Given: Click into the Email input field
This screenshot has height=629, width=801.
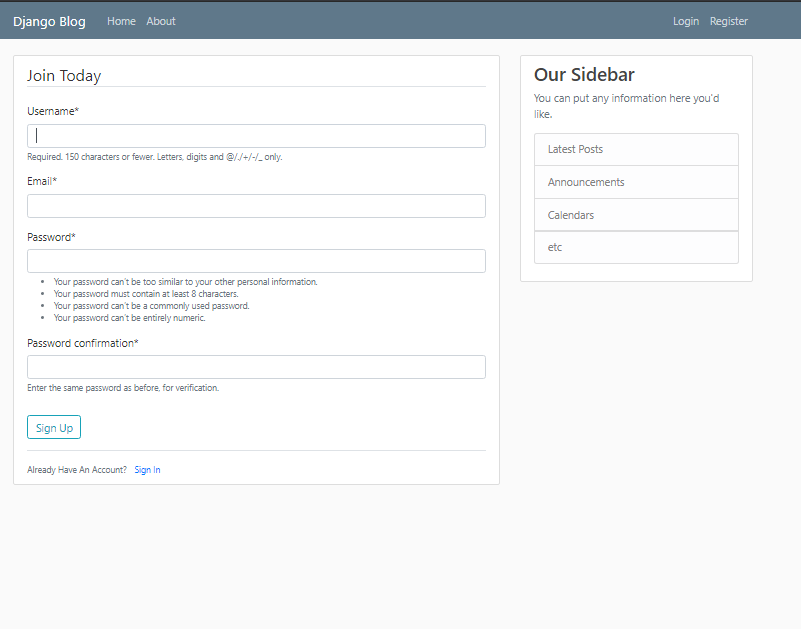Looking at the screenshot, I should click(x=256, y=206).
